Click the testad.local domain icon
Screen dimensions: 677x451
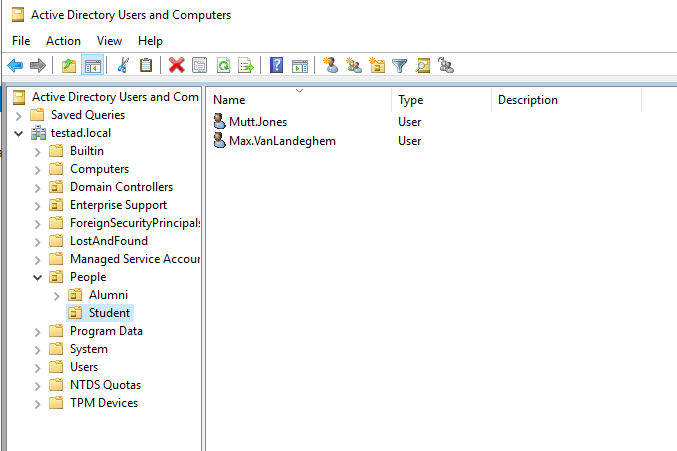coord(38,133)
